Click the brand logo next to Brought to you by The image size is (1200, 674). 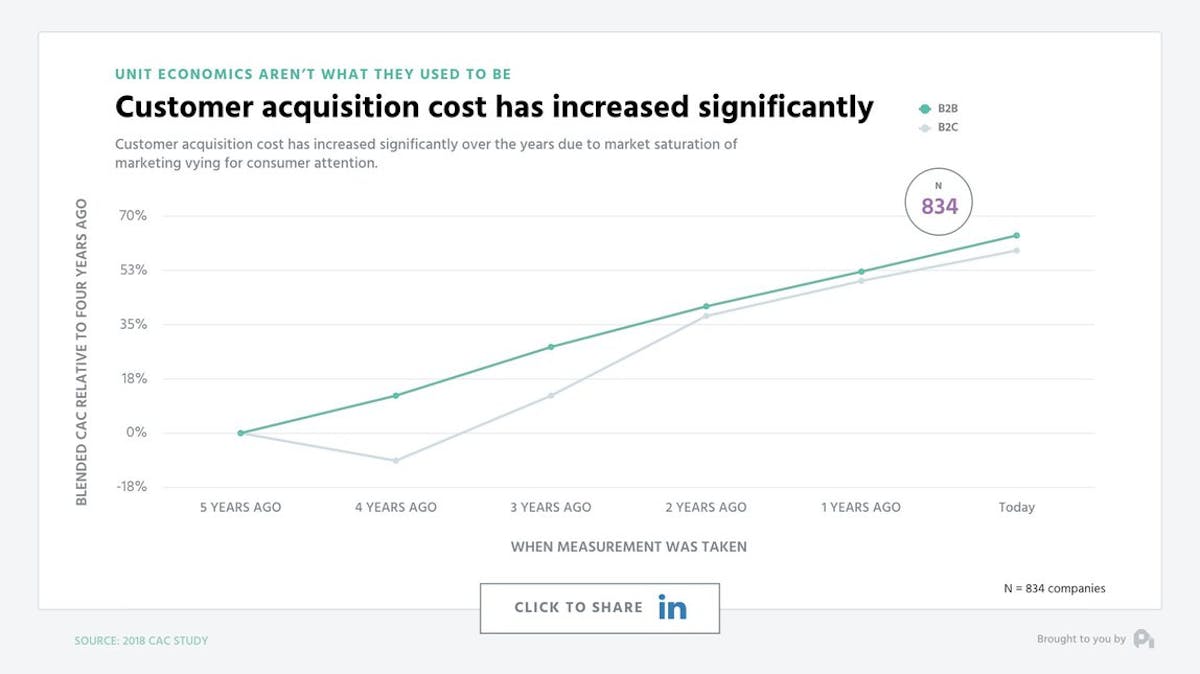(x=1146, y=638)
